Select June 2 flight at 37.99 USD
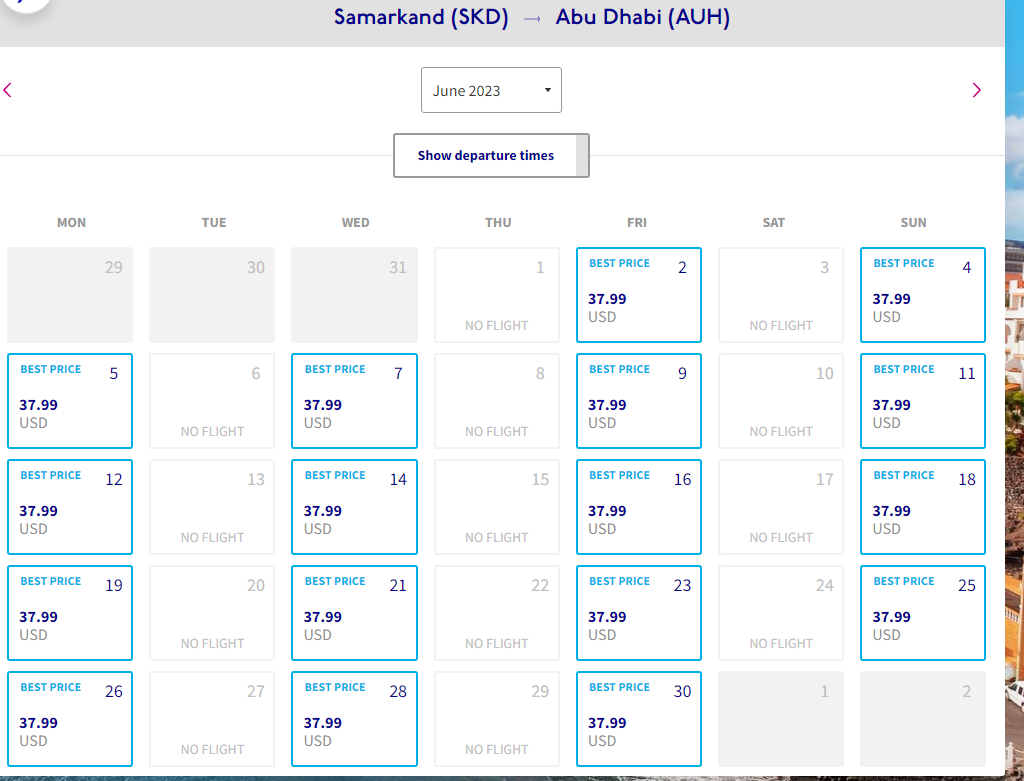The width and height of the screenshot is (1024, 781). click(x=638, y=295)
